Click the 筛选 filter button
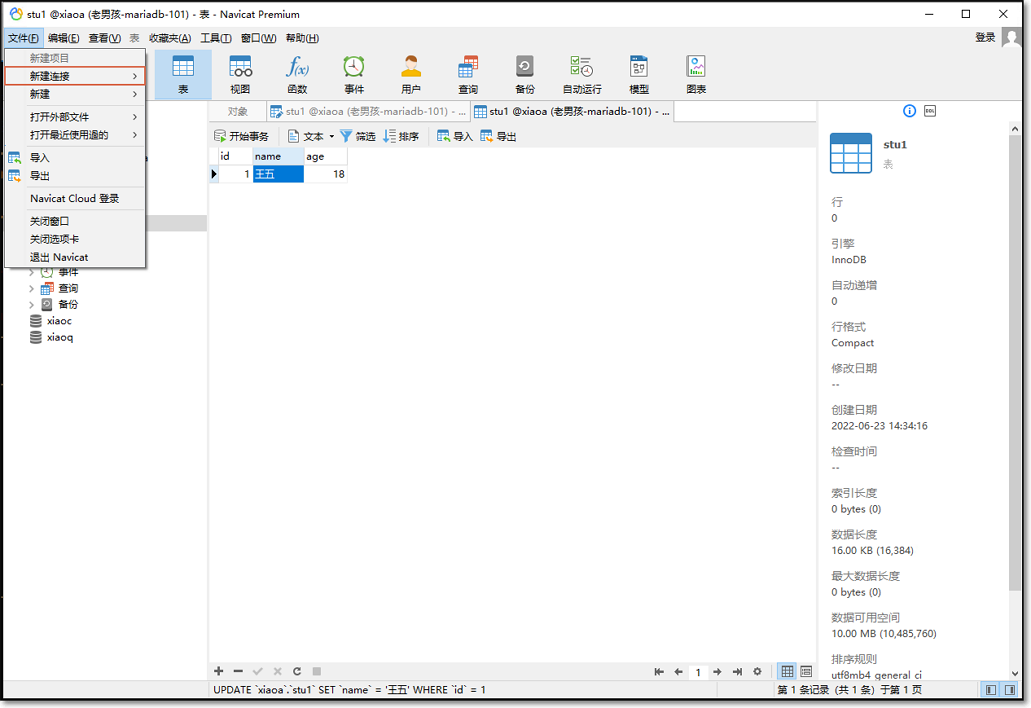 tap(358, 137)
